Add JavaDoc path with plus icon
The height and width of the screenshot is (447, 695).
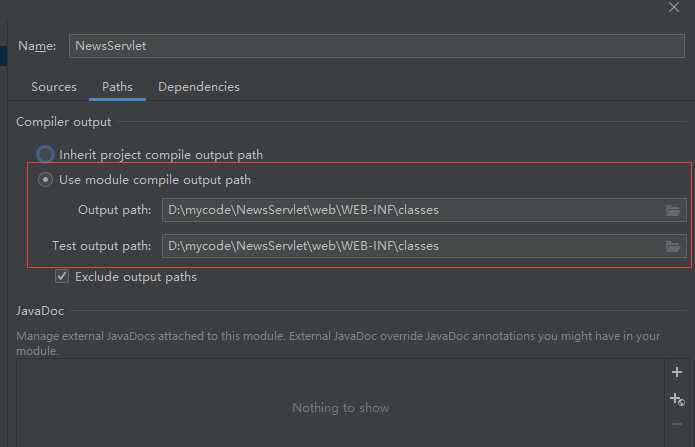pyautogui.click(x=677, y=372)
